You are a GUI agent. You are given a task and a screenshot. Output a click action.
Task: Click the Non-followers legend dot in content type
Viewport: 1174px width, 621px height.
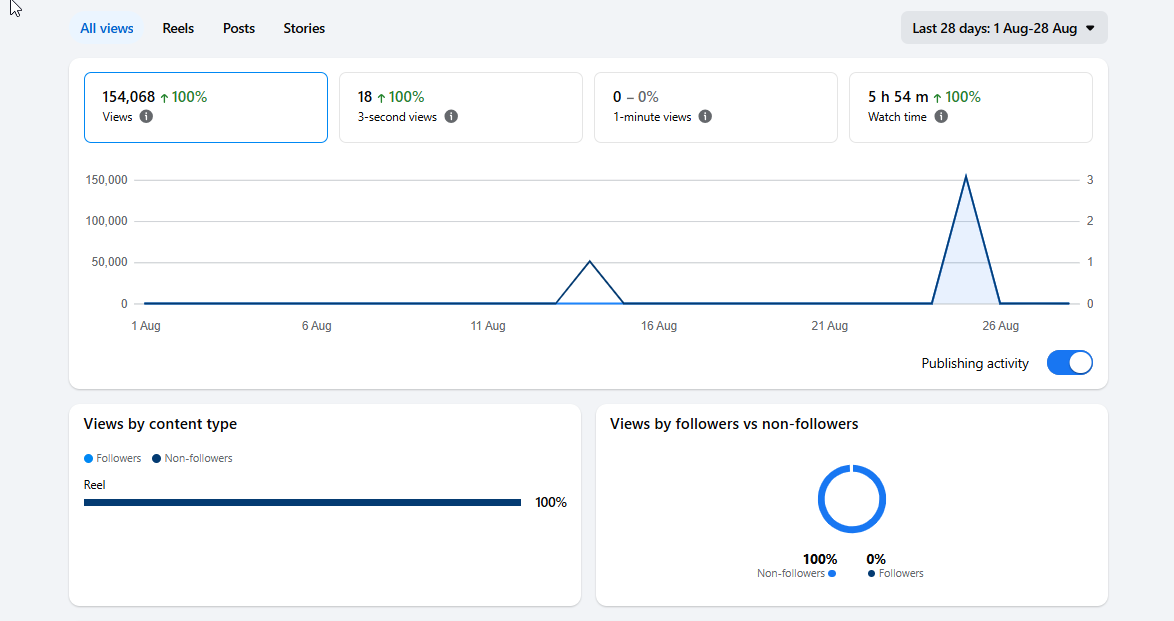pyautogui.click(x=156, y=458)
